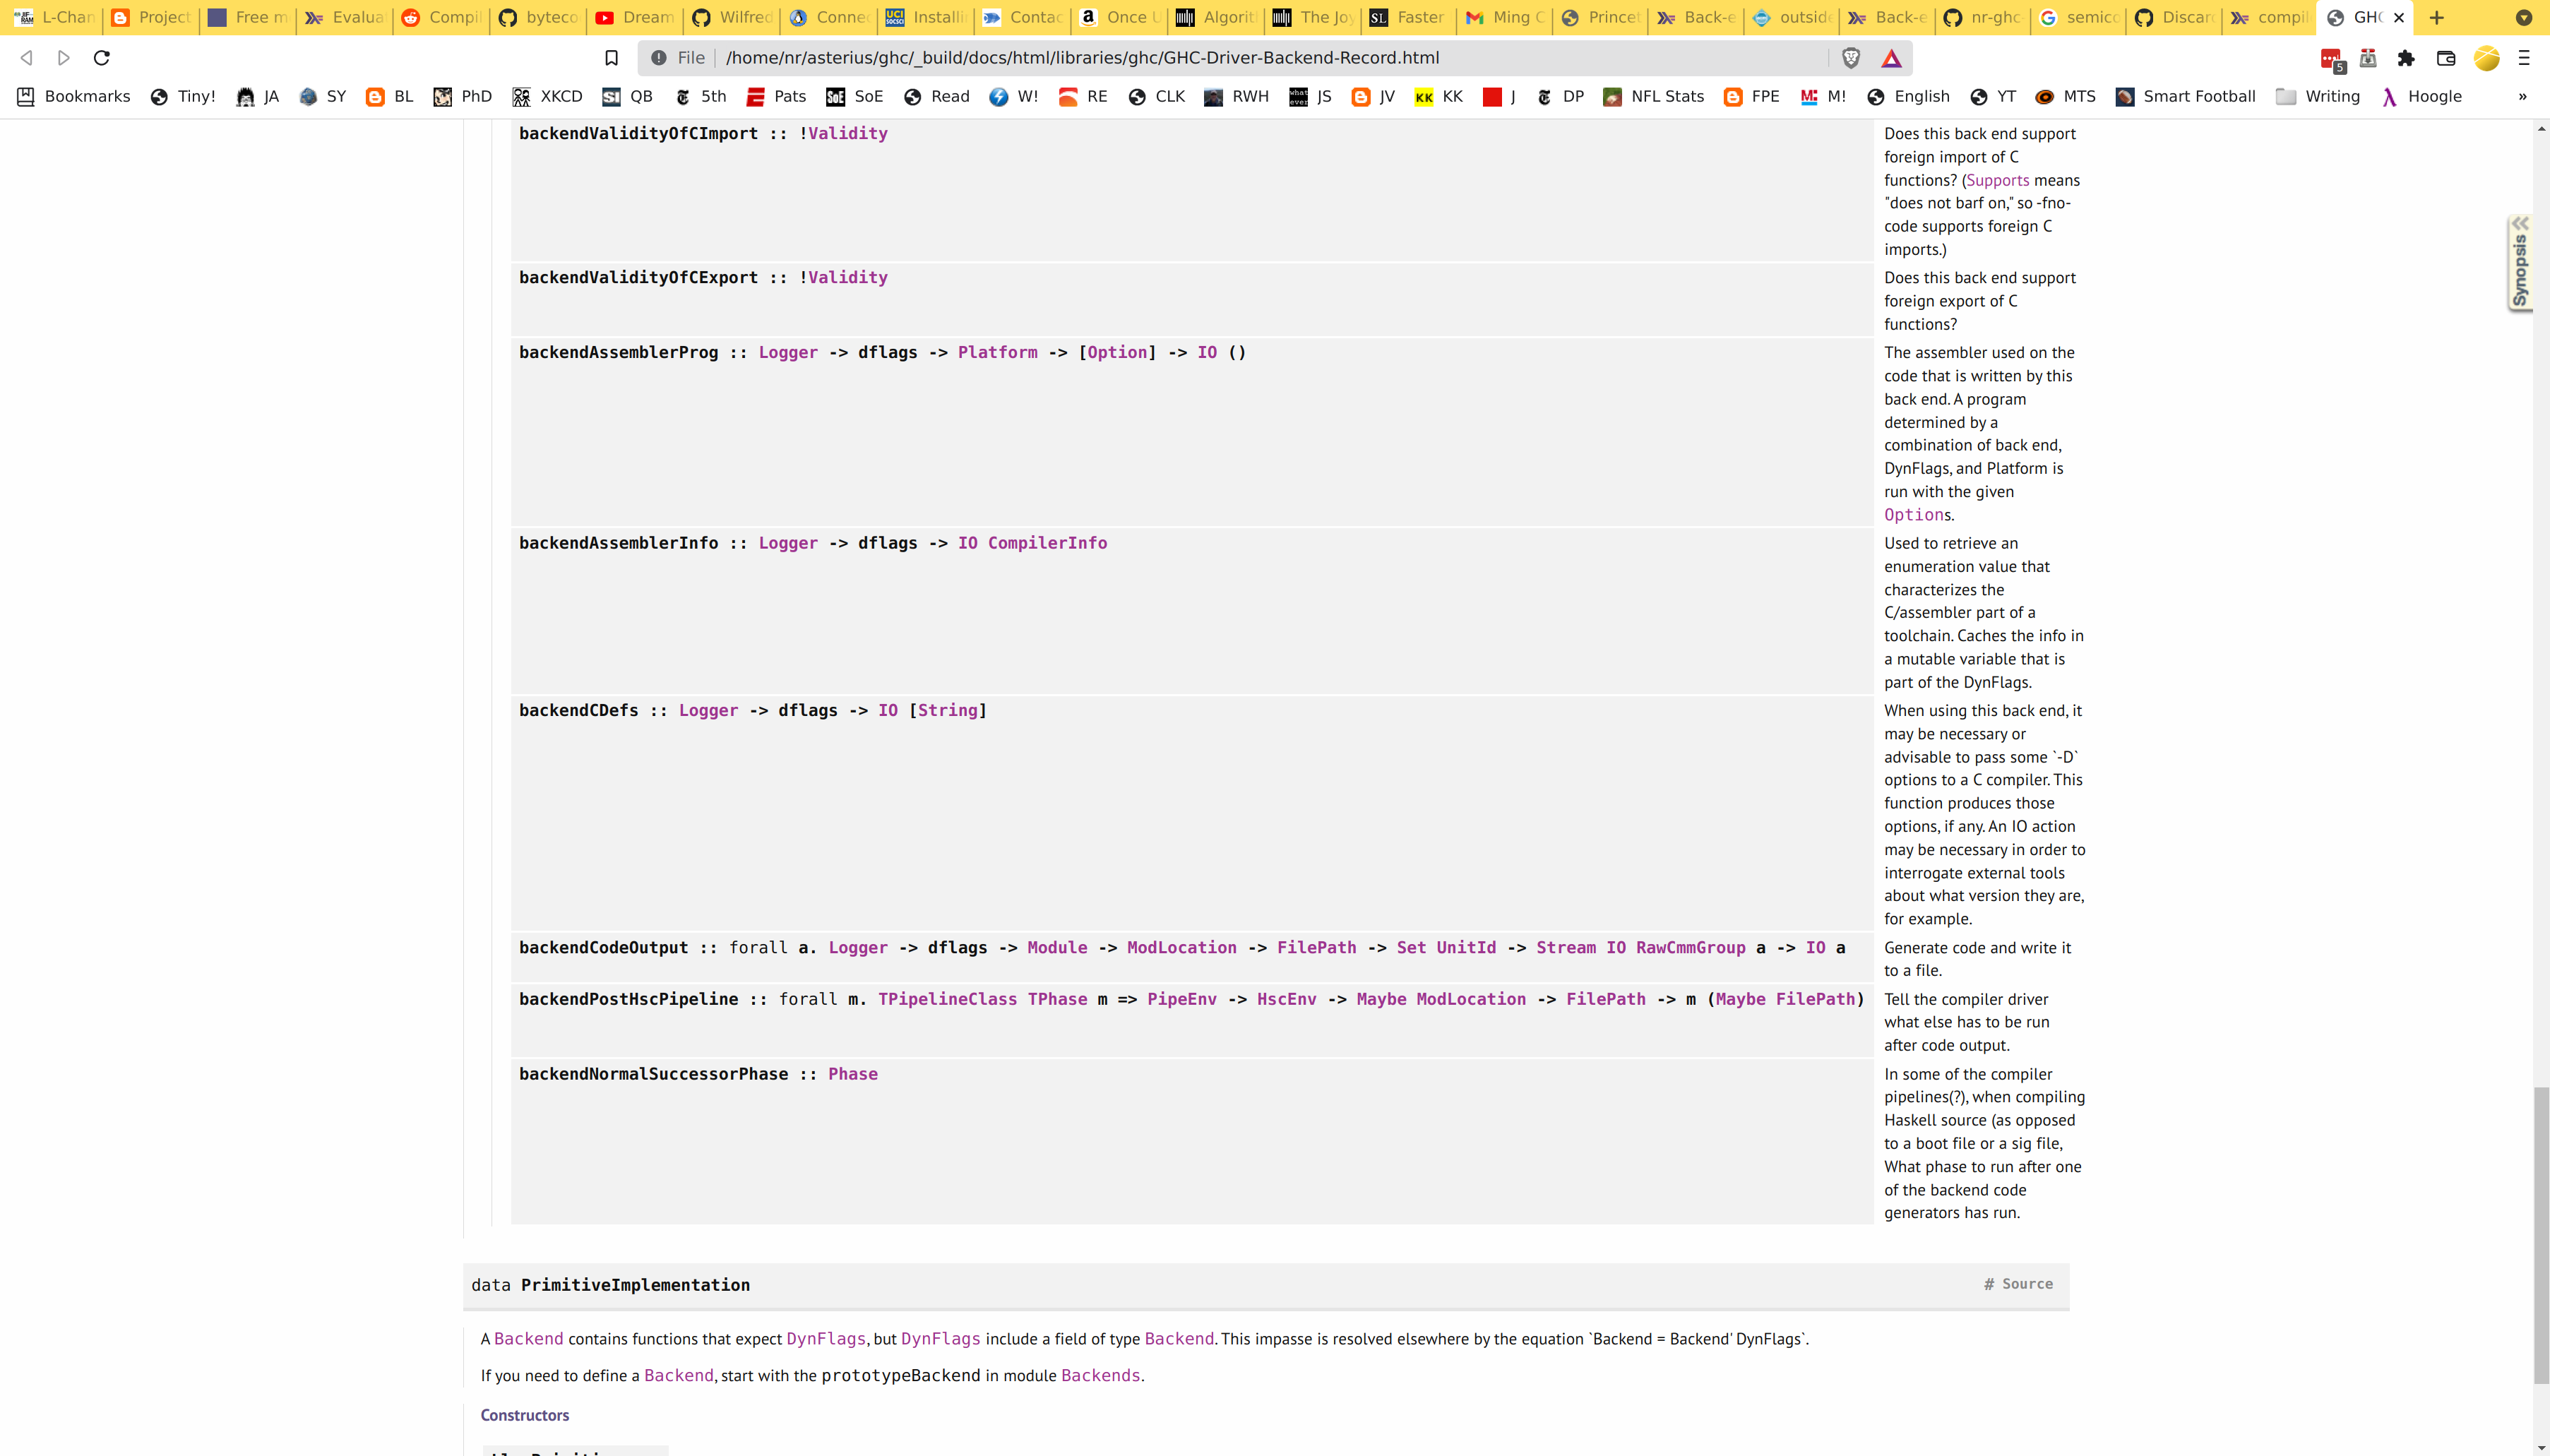The width and height of the screenshot is (2550, 1456).
Task: Switch to the L-Chan tab
Action: pos(55,17)
